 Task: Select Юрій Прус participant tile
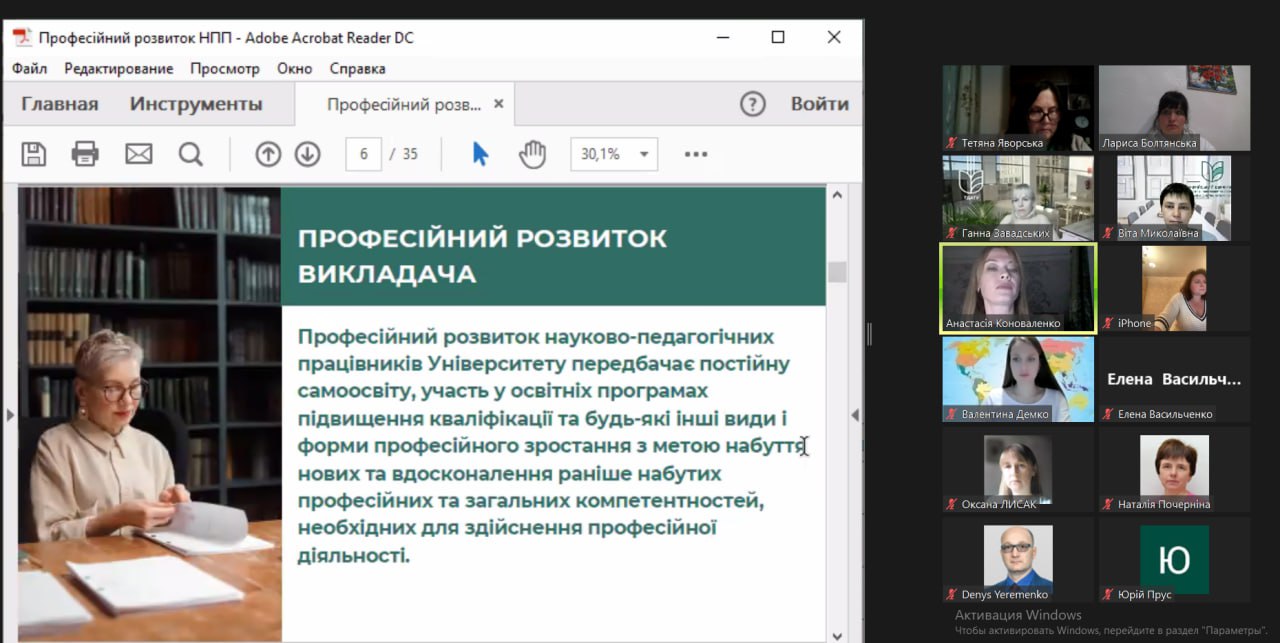1174,559
